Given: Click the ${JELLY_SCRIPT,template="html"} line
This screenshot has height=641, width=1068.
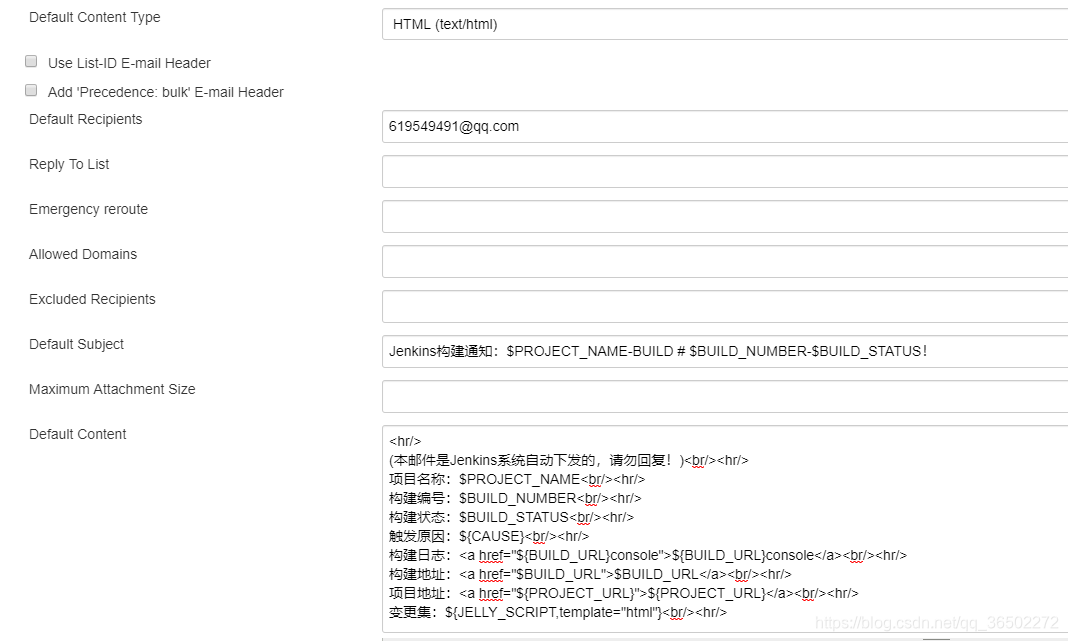Looking at the screenshot, I should [x=558, y=613].
